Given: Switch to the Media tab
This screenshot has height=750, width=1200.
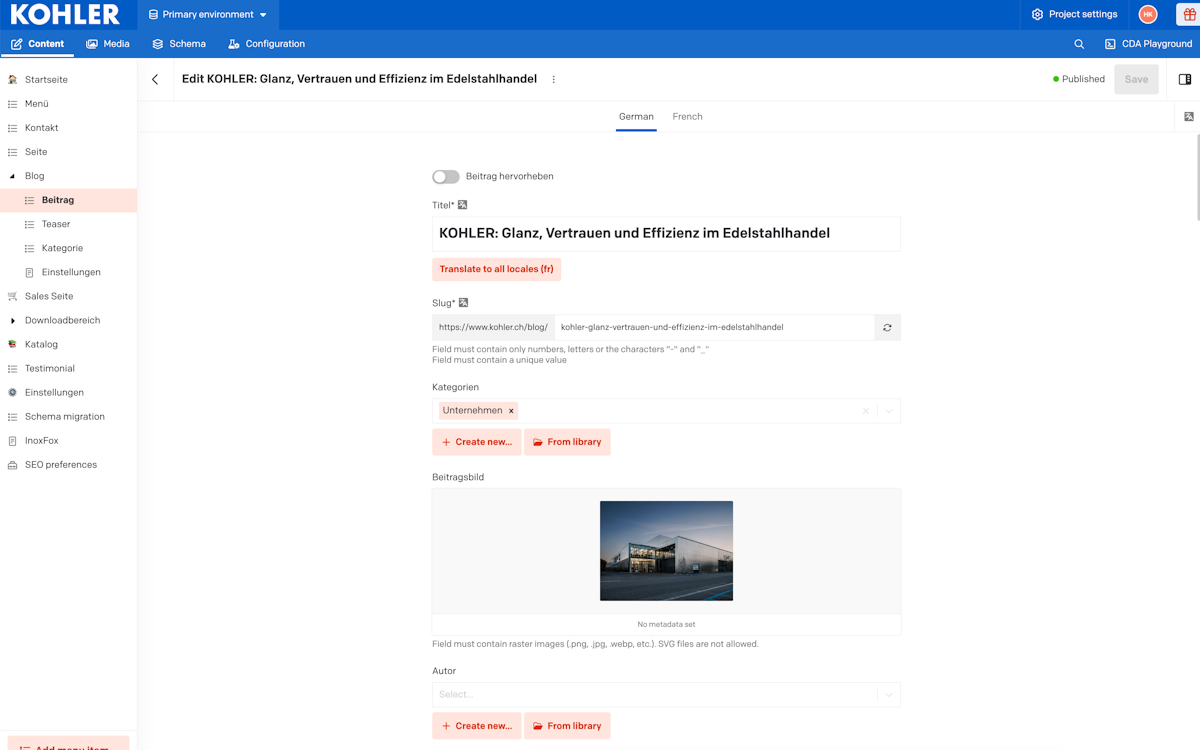Looking at the screenshot, I should (108, 44).
